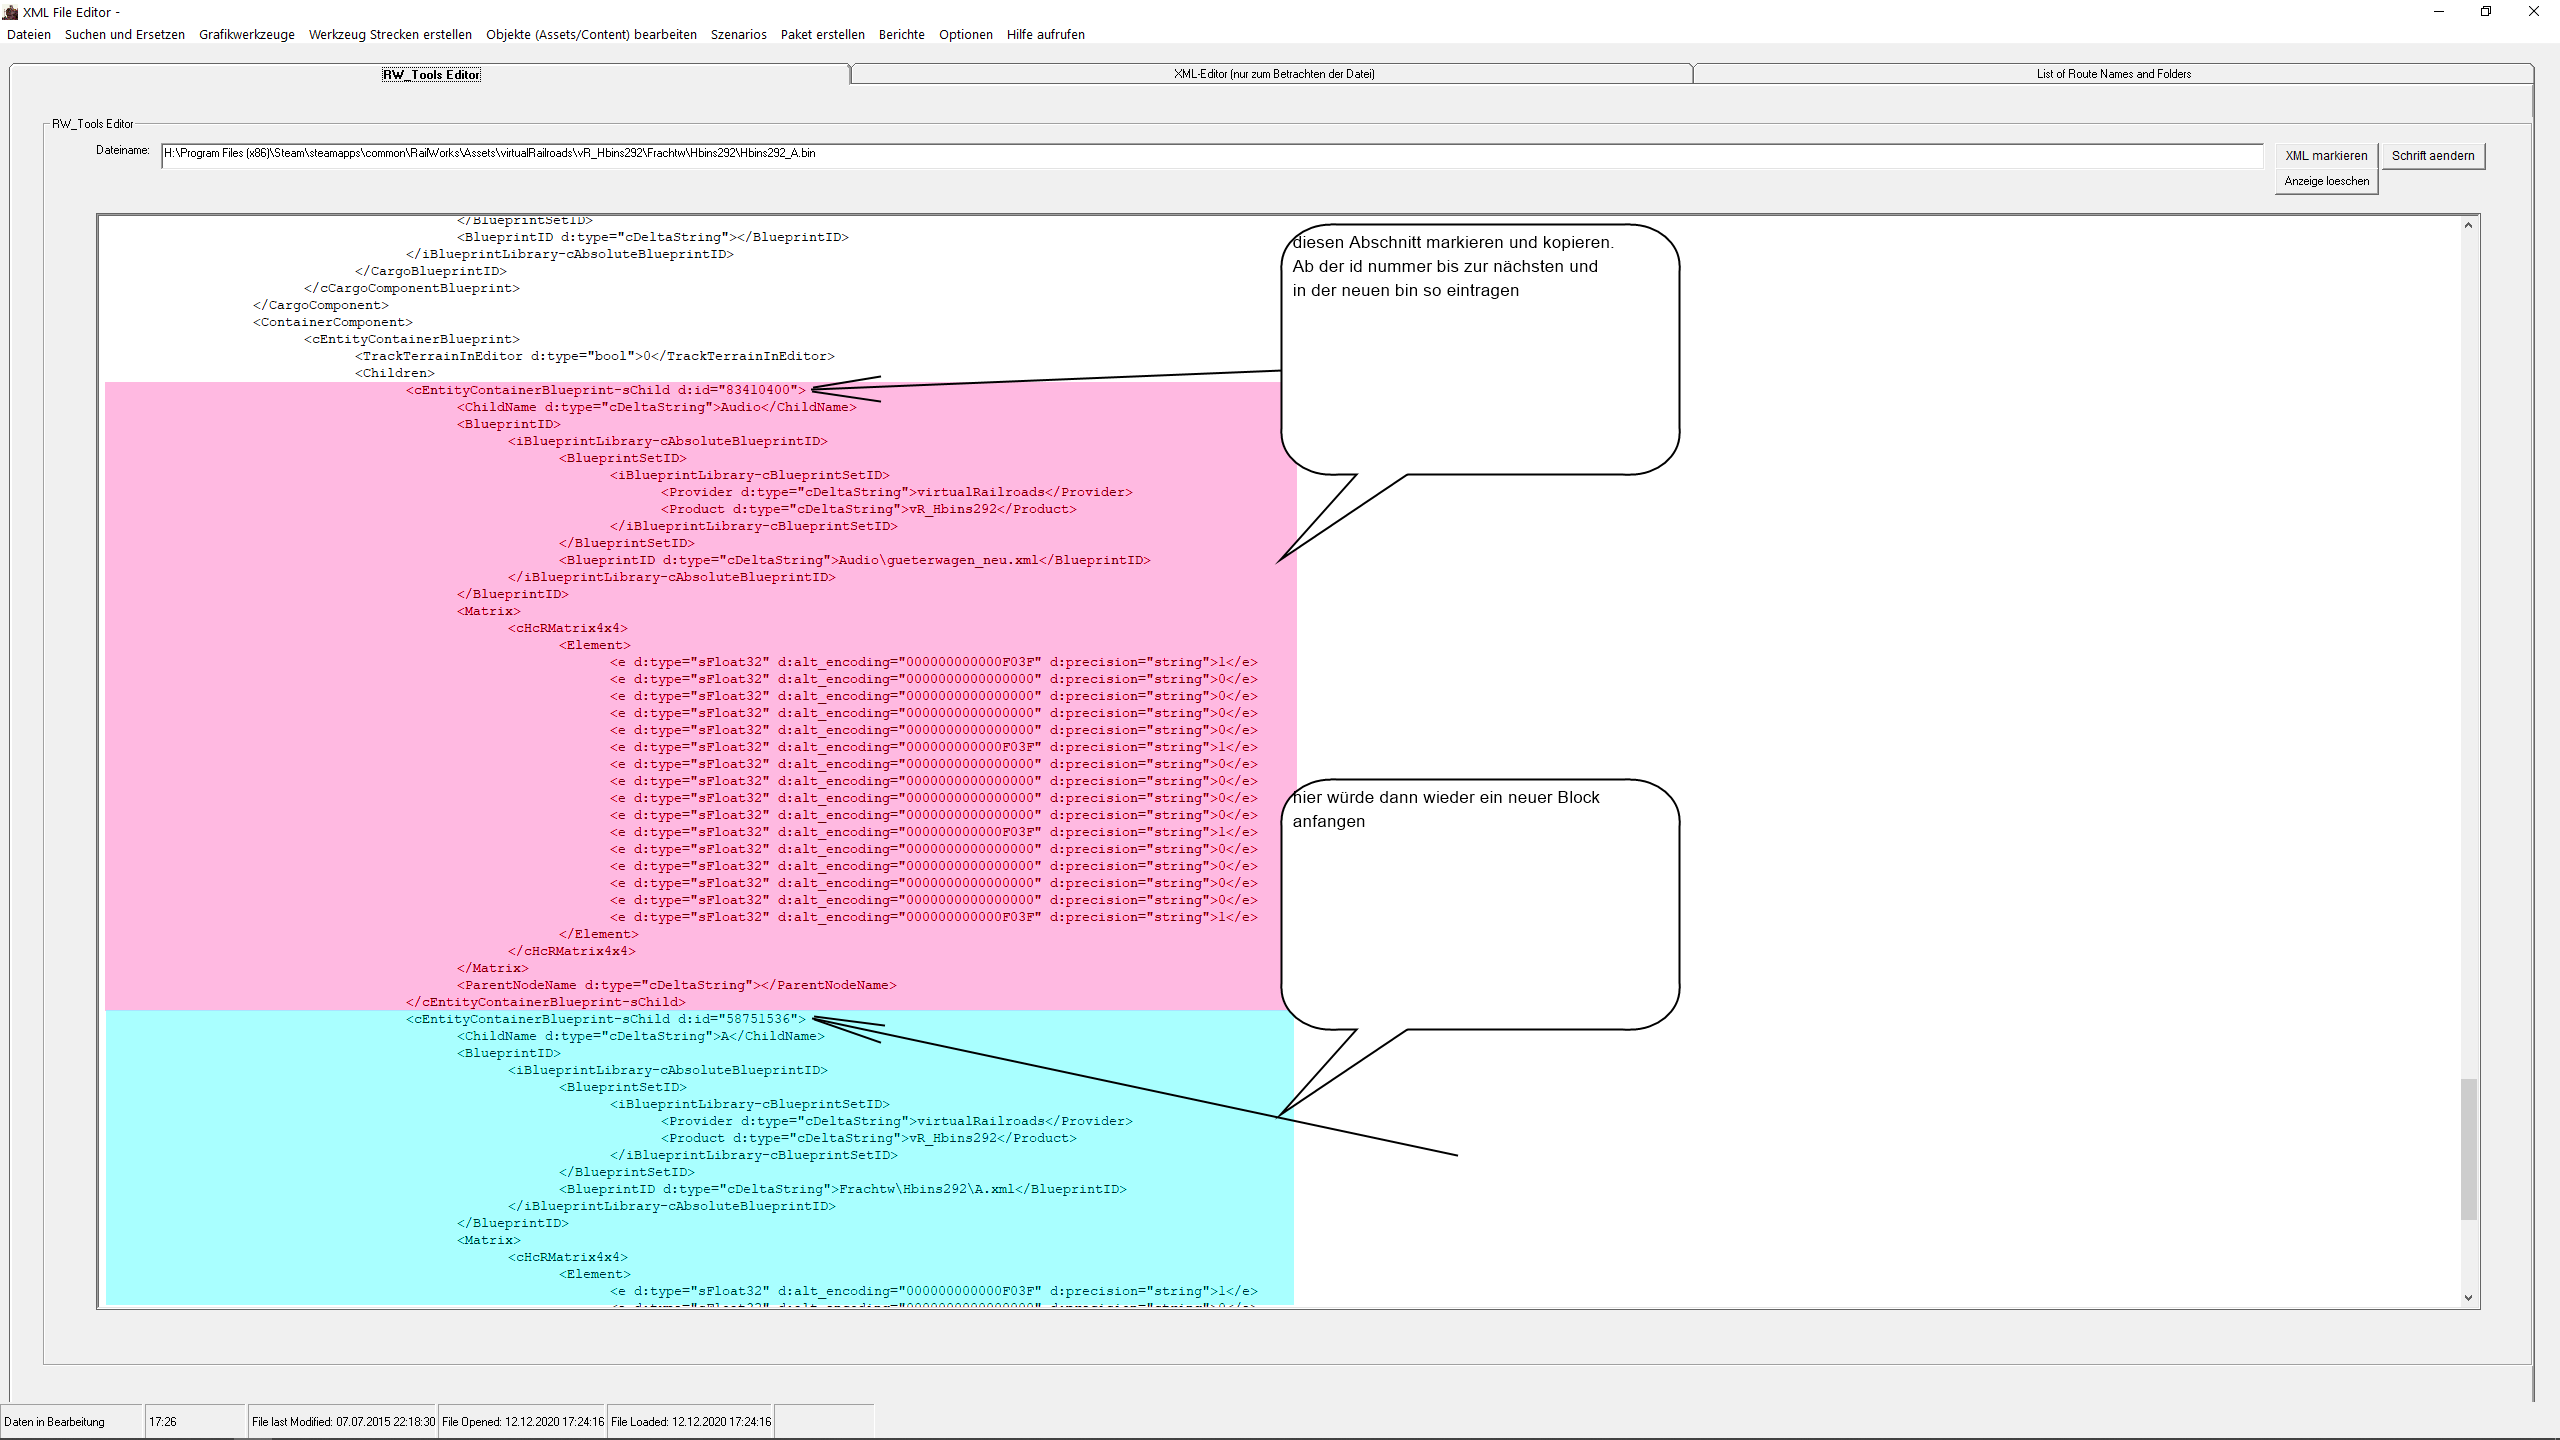Open Hilfe aufrufen menu
The width and height of the screenshot is (2560, 1440).
click(1045, 34)
